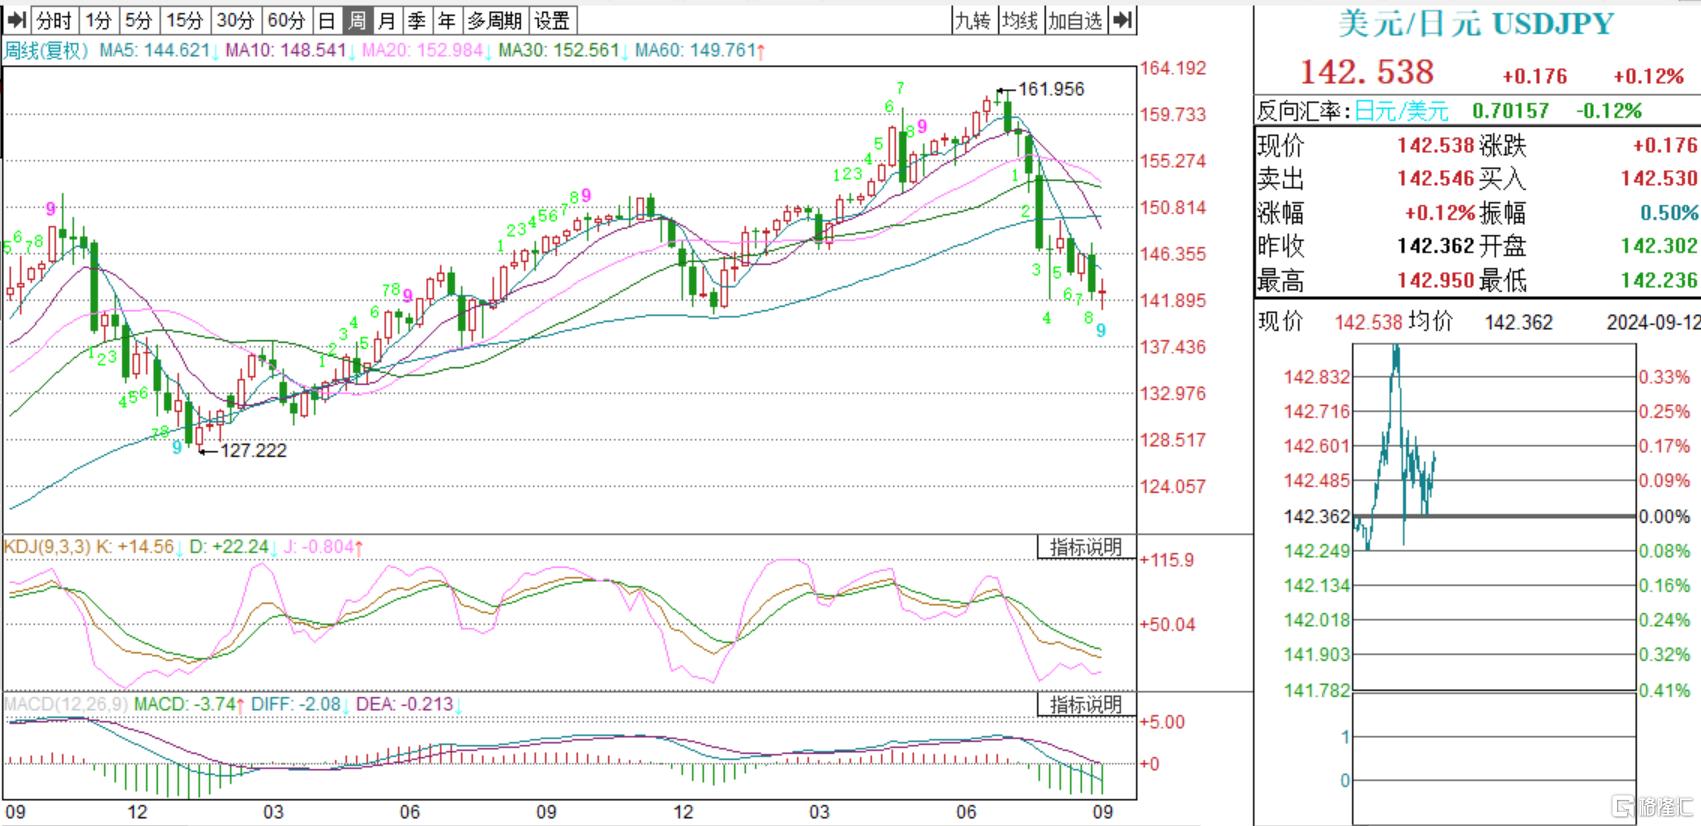Click the large 142.538 current price

(x=1366, y=72)
